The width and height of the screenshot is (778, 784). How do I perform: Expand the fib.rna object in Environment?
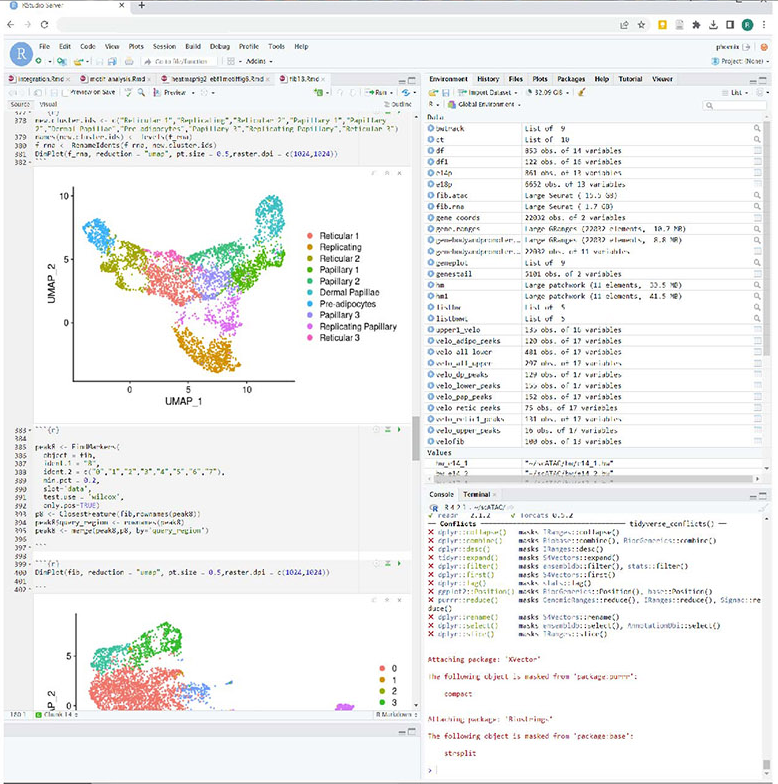430,206
